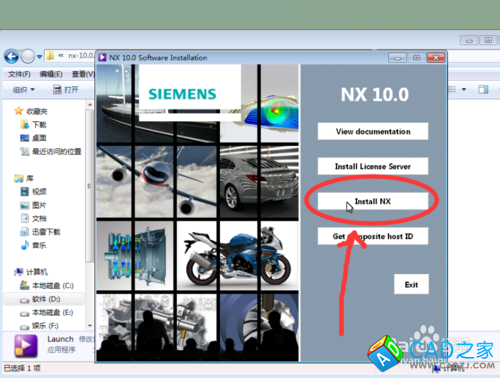The image size is (500, 378).
Task: Click Install License Server button
Action: click(373, 166)
